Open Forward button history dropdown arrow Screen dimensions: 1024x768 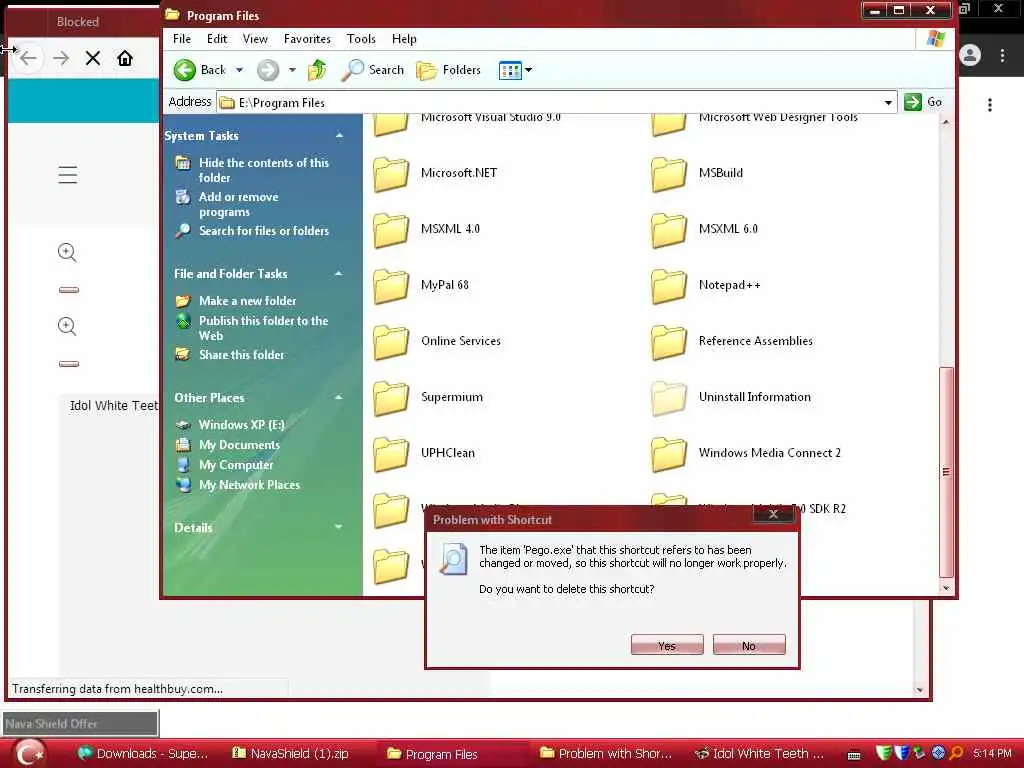pyautogui.click(x=292, y=70)
